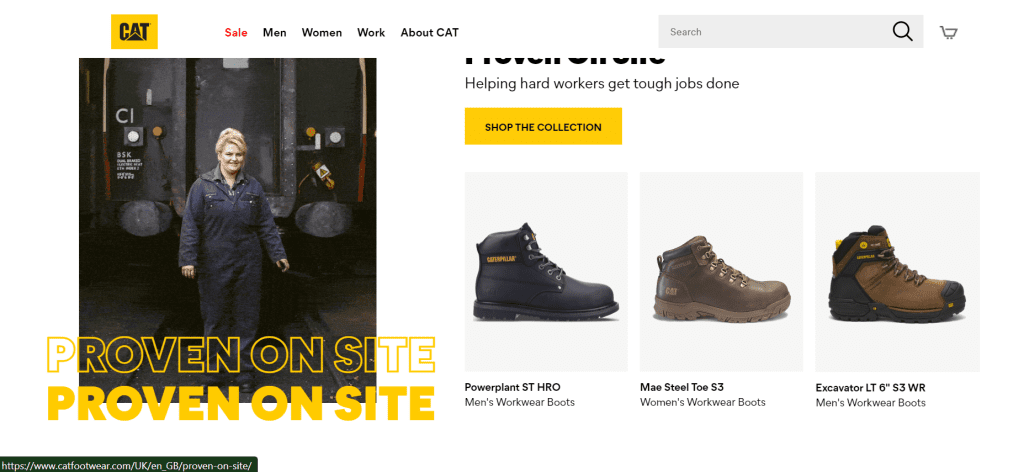1024x472 pixels.
Task: Click the CAT logo in header
Action: coord(134,32)
